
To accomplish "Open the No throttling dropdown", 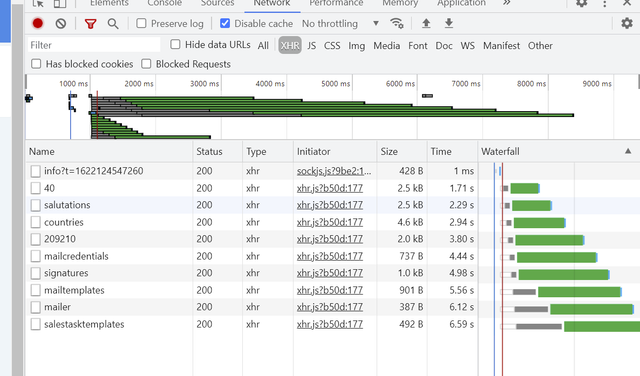I will coord(340,24).
